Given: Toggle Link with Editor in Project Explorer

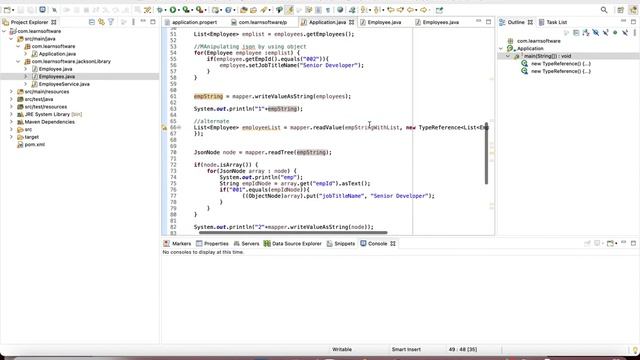Looking at the screenshot, I should pyautogui.click(x=101, y=22).
